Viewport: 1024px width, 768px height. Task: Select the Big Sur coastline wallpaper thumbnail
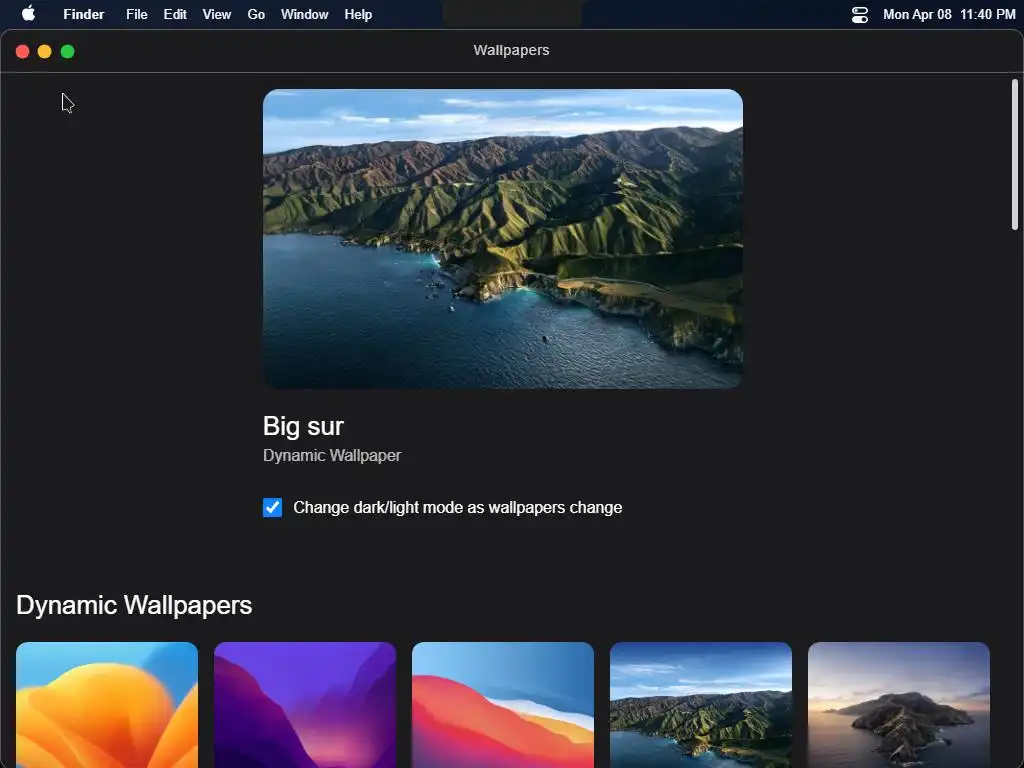701,705
